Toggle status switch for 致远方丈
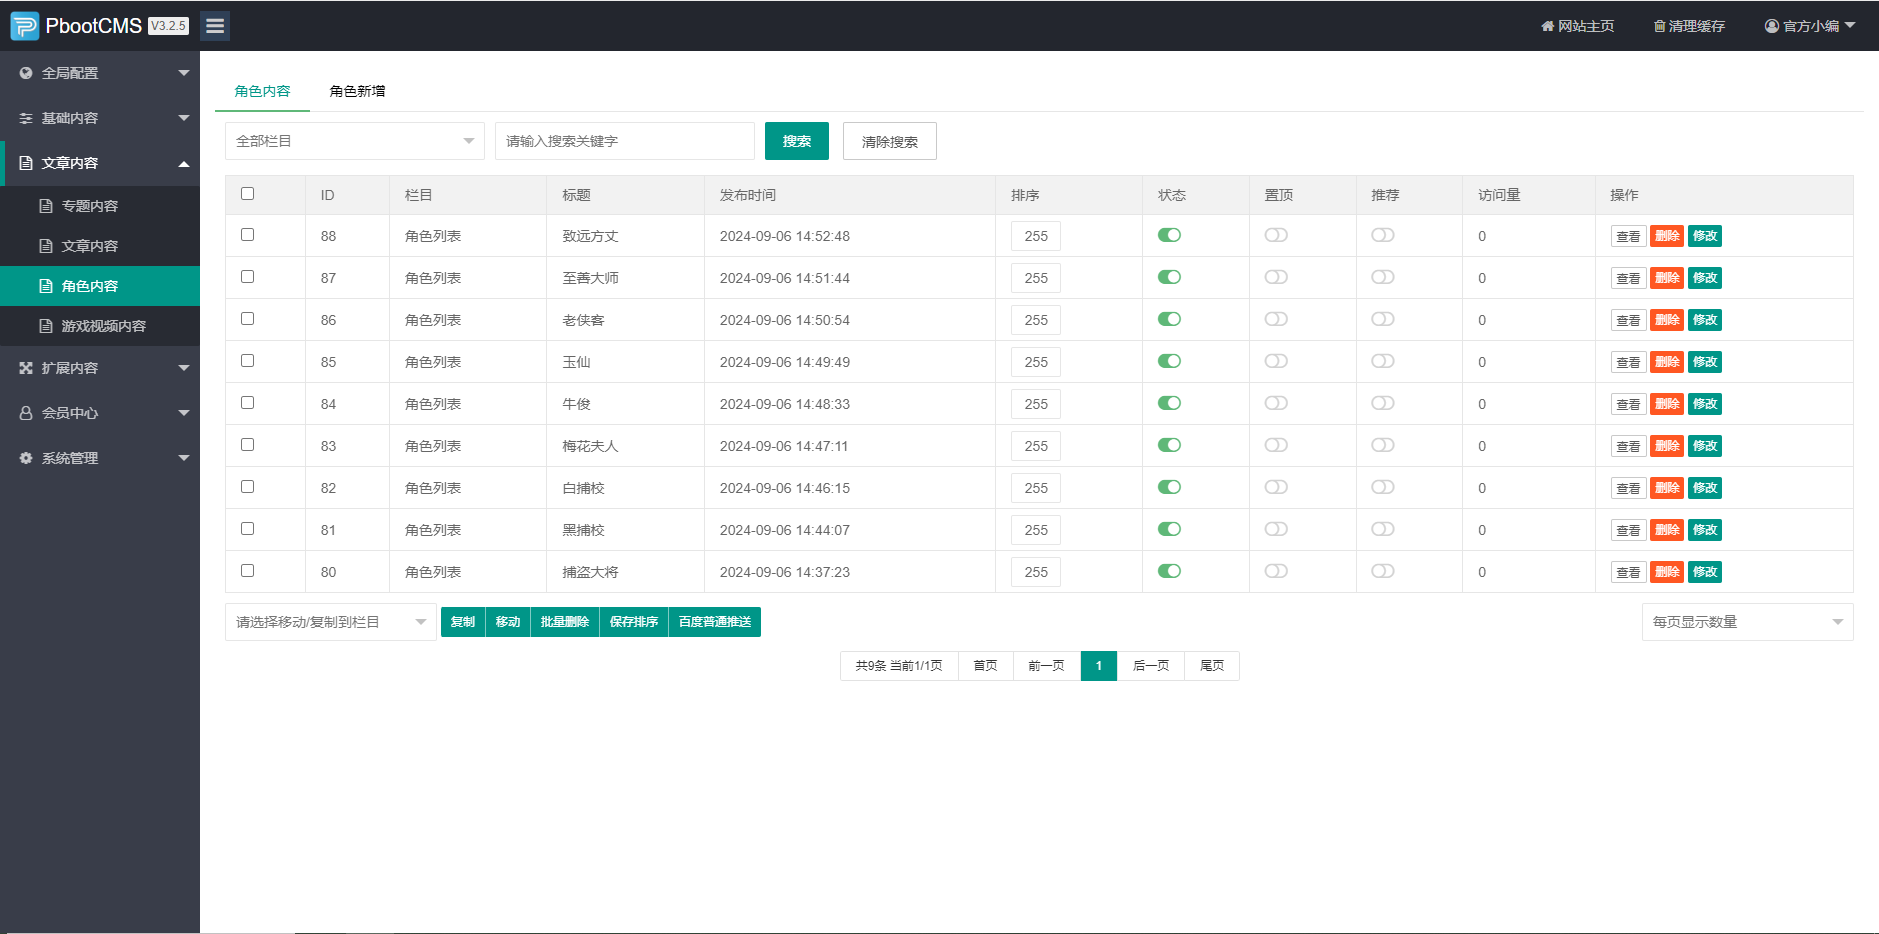This screenshot has height=934, width=1879. point(1169,235)
